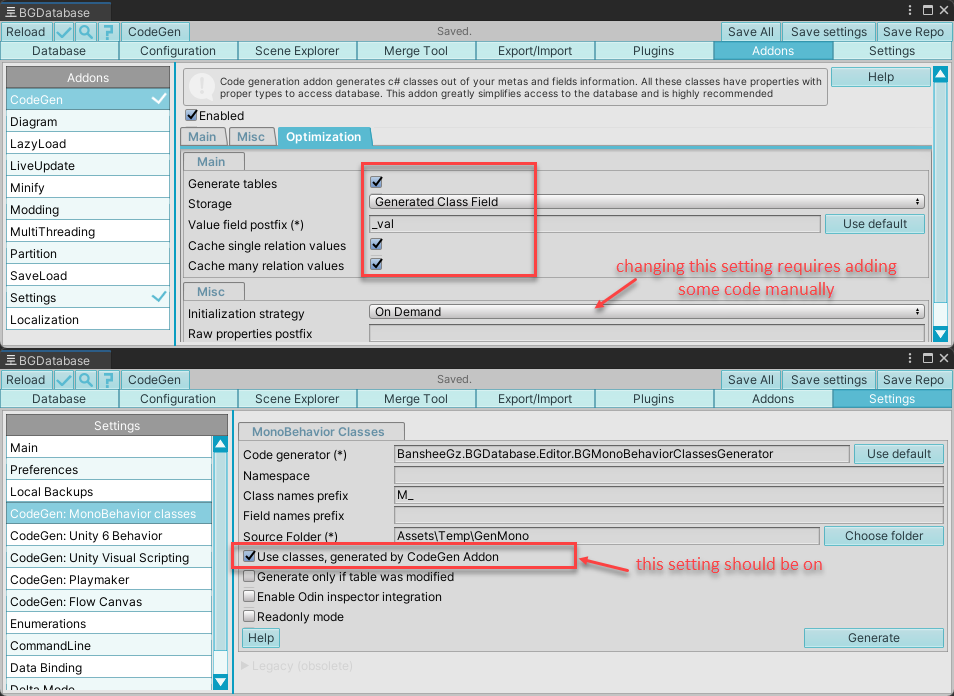
Task: Open Scene Explorer tab in lower window
Action: [297, 399]
